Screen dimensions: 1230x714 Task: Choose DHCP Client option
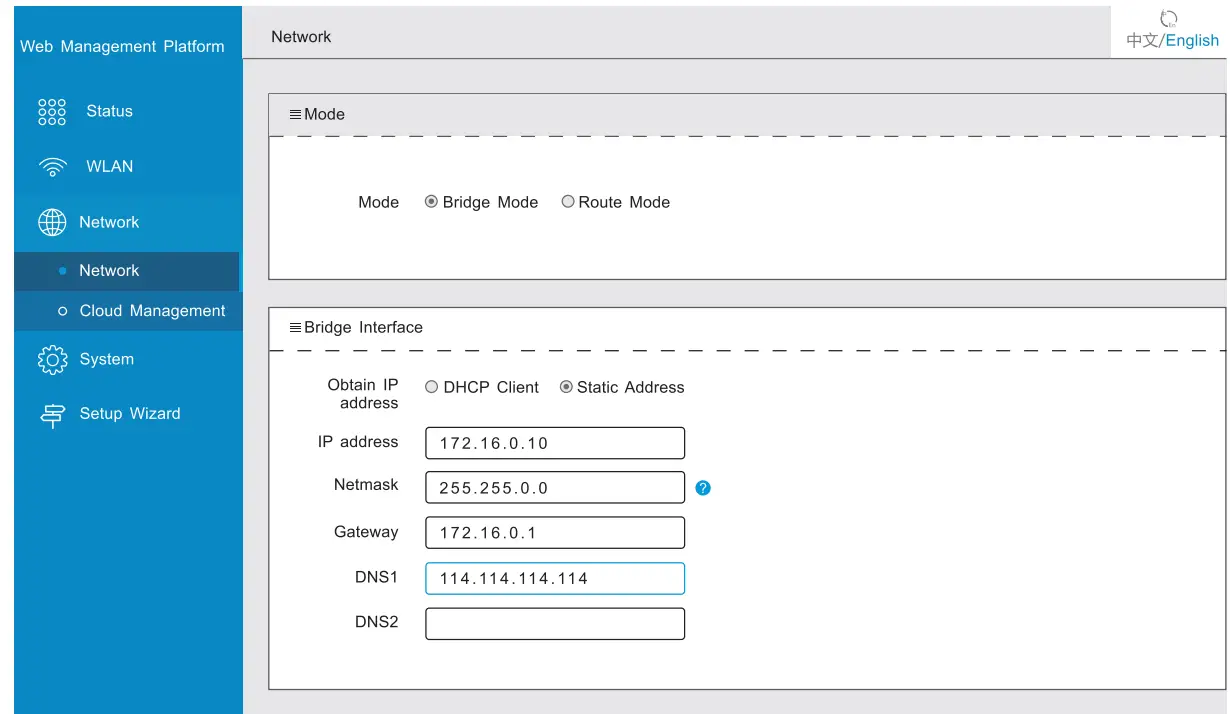tap(432, 387)
